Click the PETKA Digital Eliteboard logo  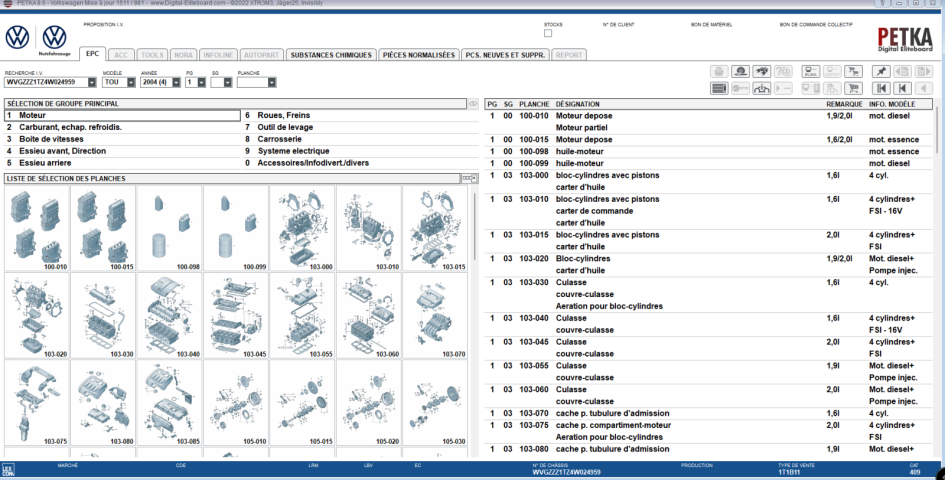[x=905, y=40]
